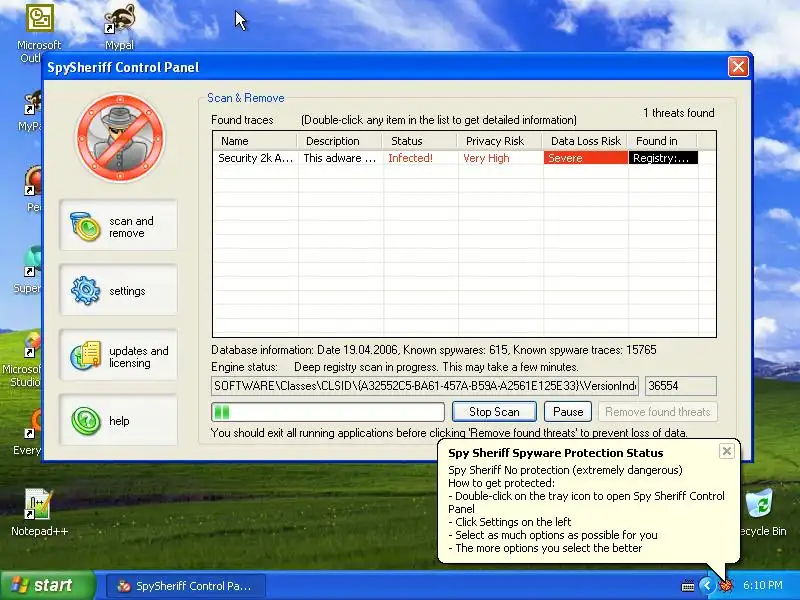
Task: Click Remove found threats button
Action: [658, 412]
